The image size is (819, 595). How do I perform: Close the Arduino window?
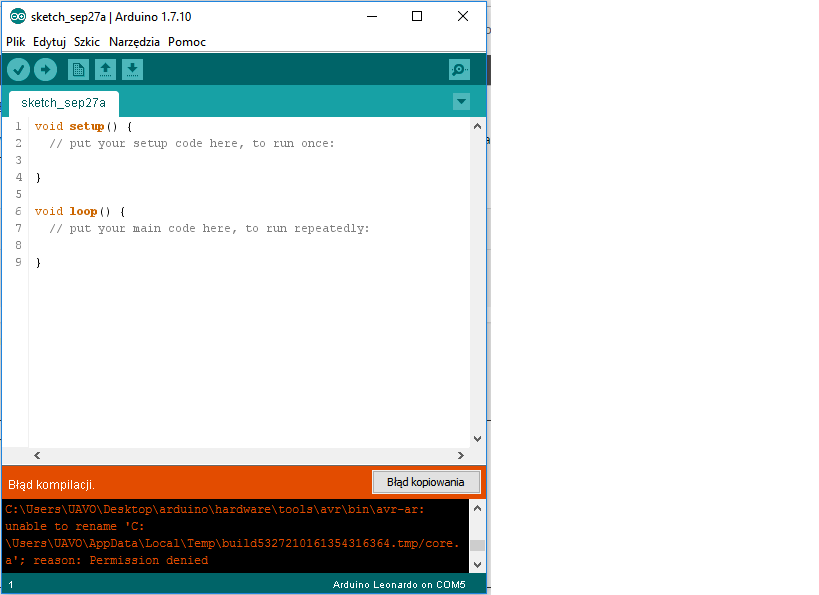463,17
